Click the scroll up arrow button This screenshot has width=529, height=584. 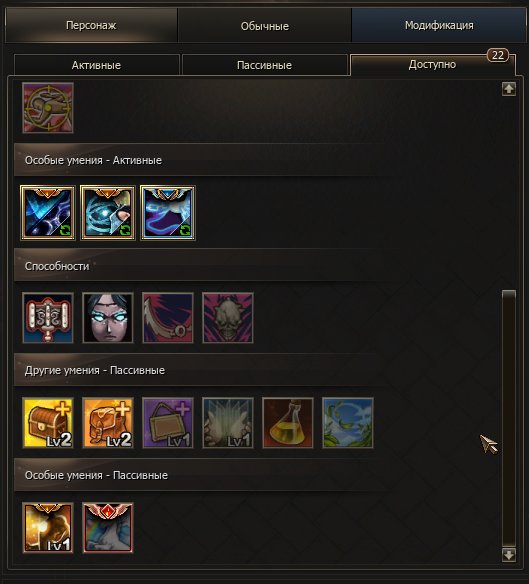pos(509,89)
